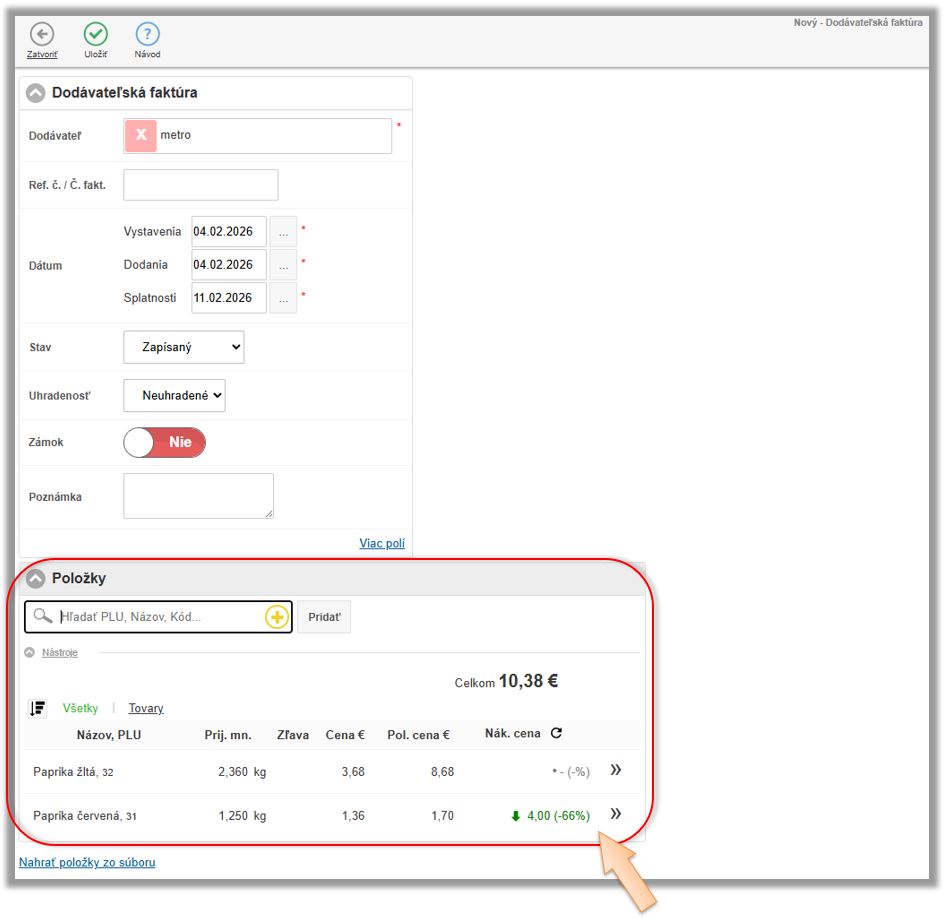Click the Zatvoriť back arrow icon

(x=42, y=34)
